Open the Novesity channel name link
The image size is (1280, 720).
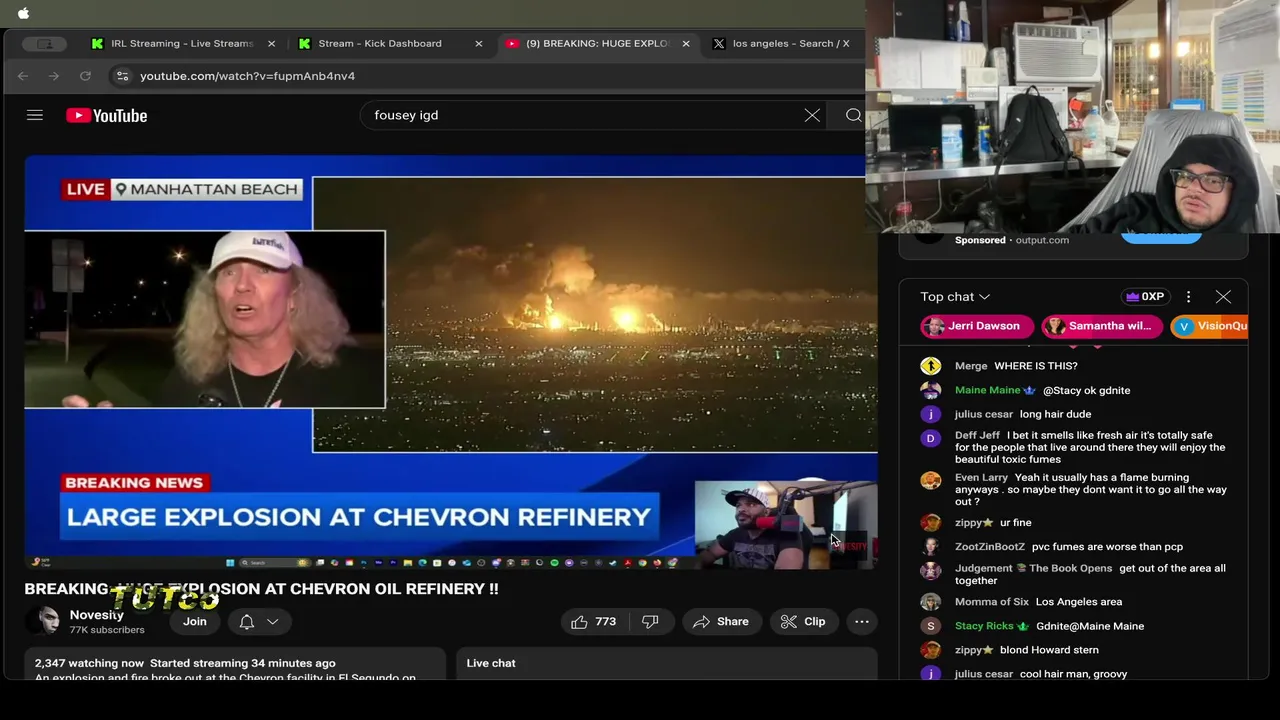pyautogui.click(x=96, y=615)
